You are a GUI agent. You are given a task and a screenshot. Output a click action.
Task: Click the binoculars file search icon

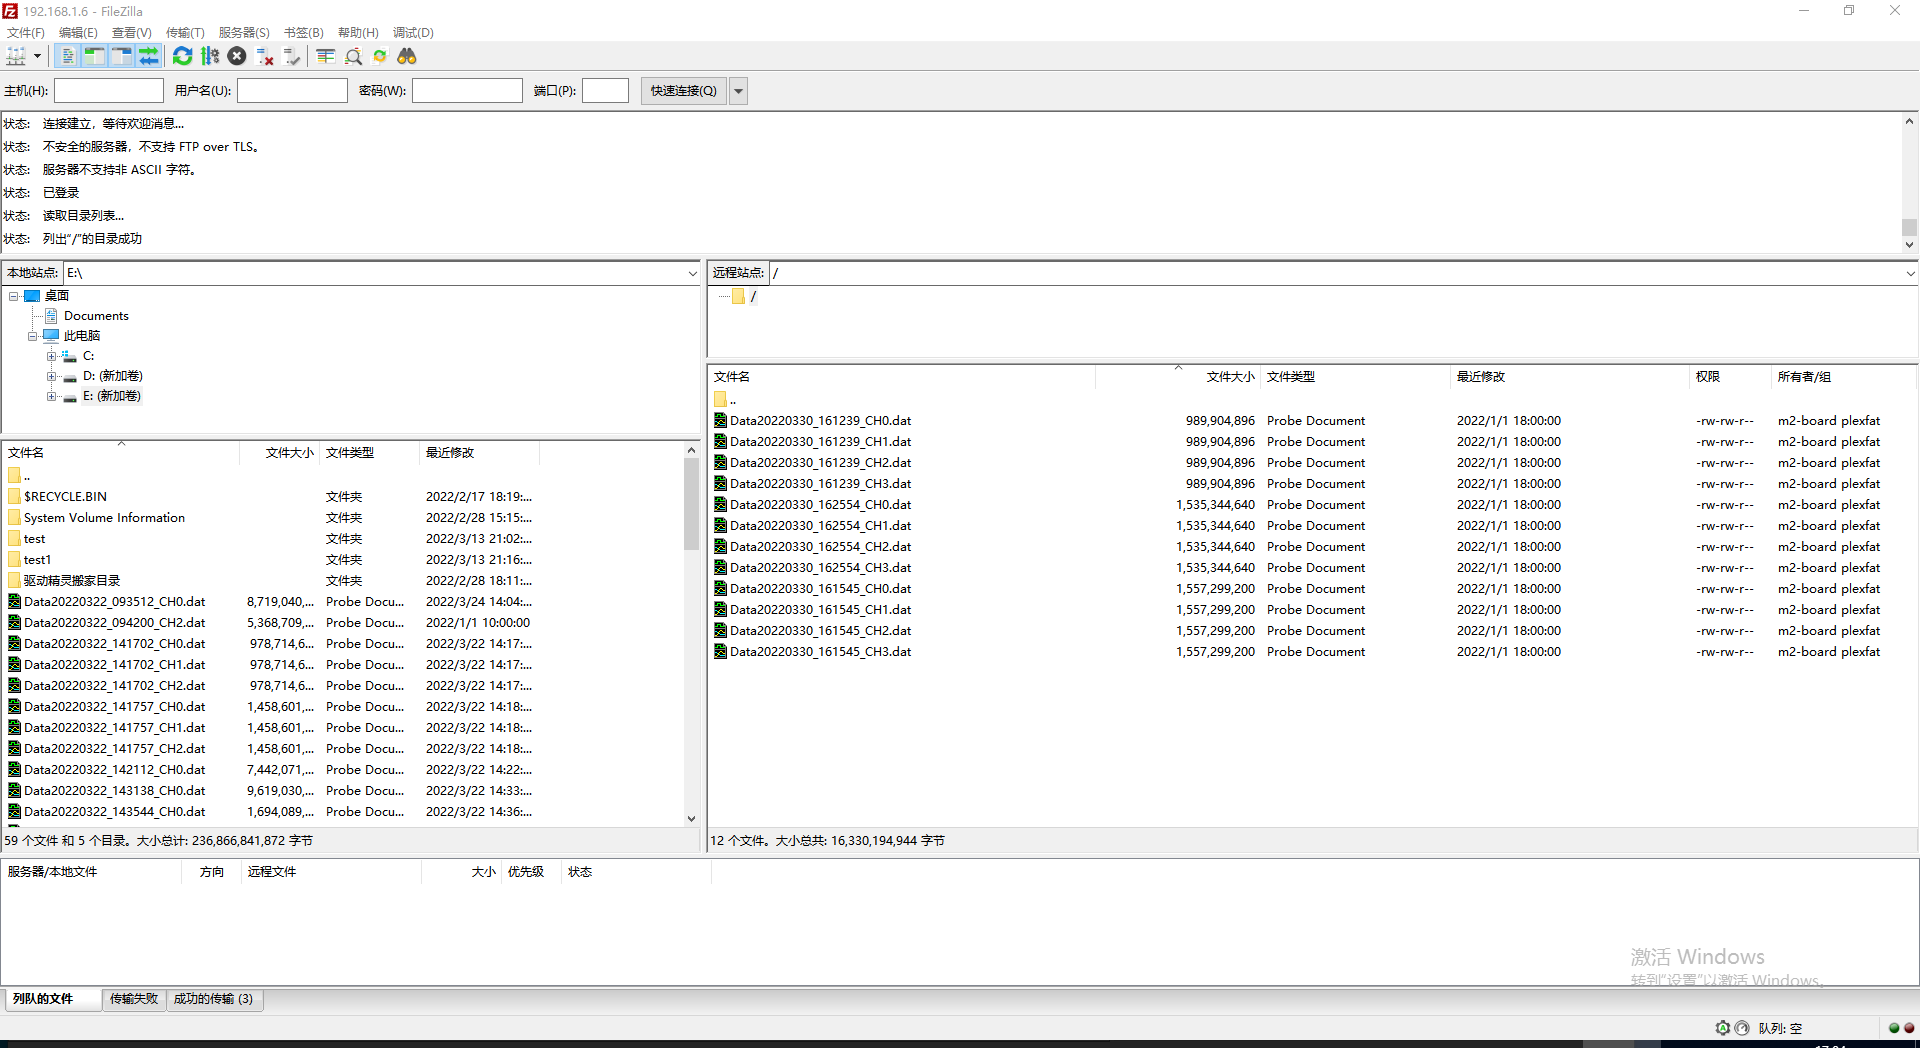coord(407,57)
